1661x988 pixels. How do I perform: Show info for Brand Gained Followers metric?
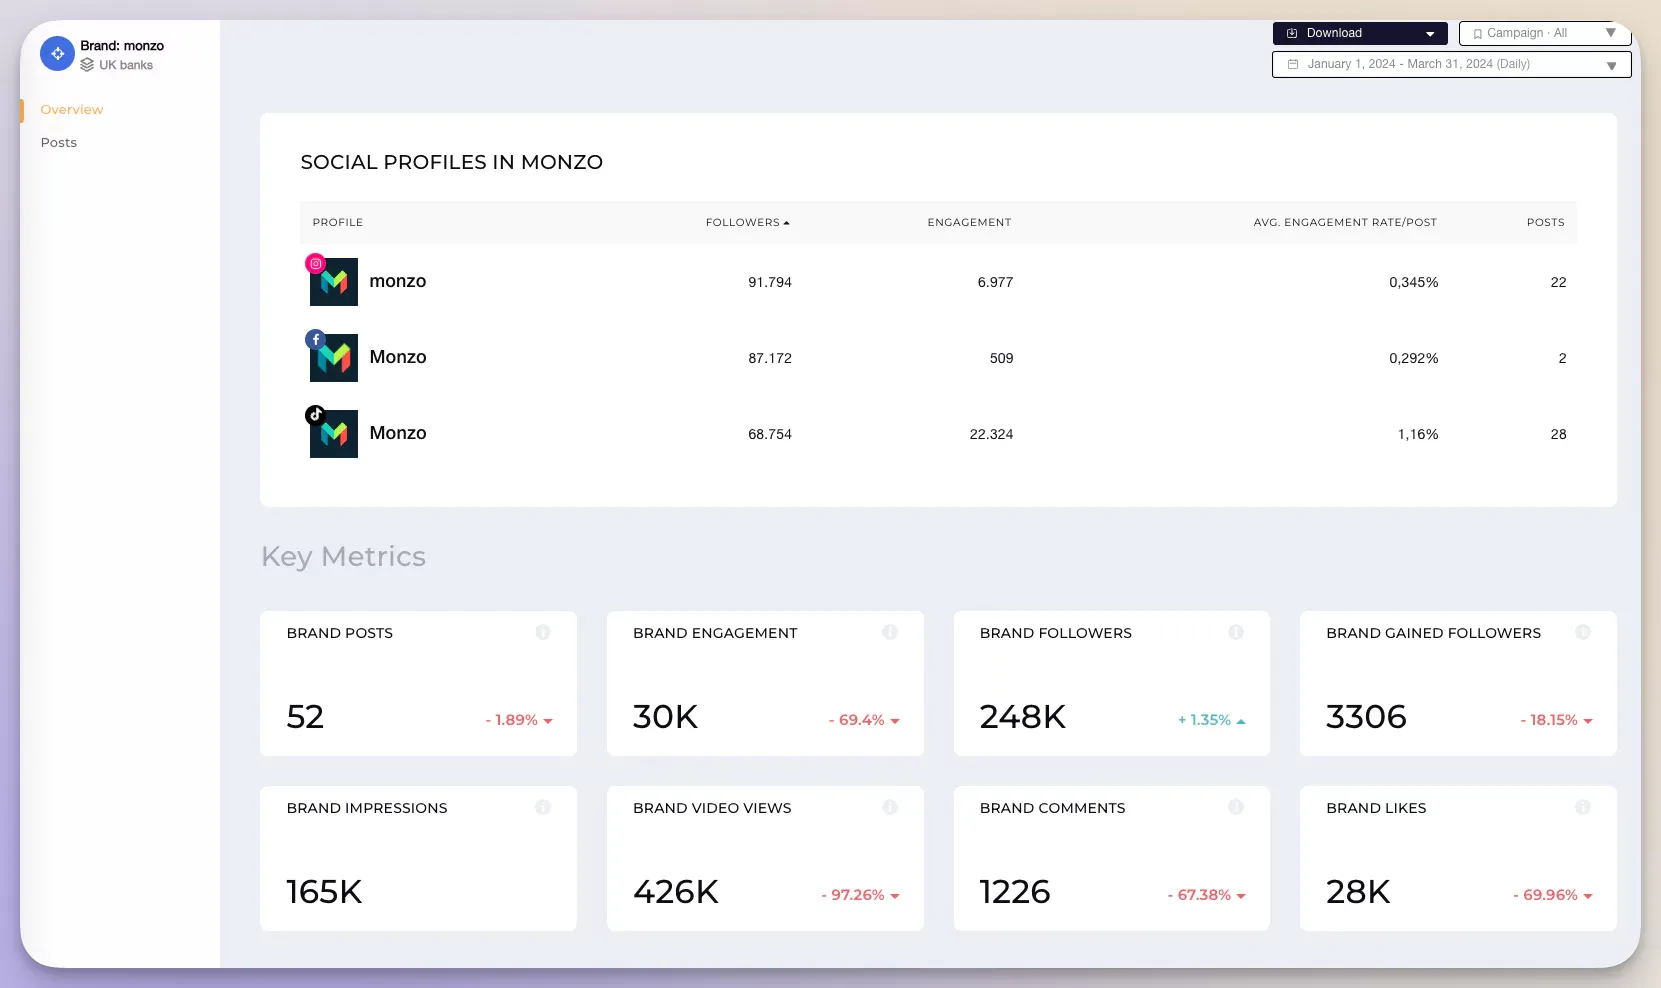click(1583, 632)
